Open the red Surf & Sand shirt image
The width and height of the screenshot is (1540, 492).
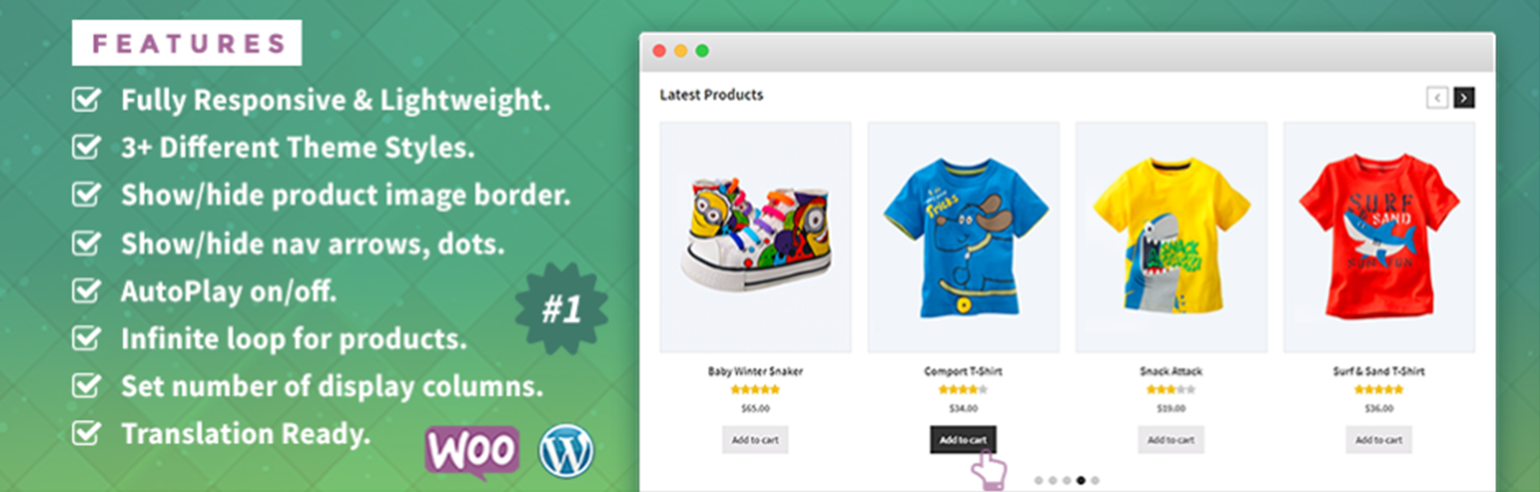pos(1379,237)
